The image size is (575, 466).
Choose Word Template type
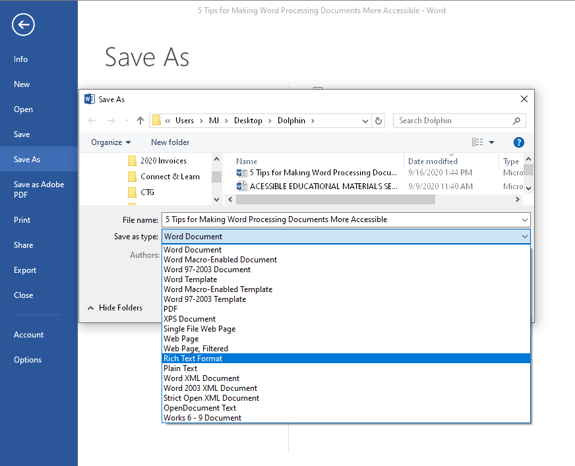pos(346,279)
